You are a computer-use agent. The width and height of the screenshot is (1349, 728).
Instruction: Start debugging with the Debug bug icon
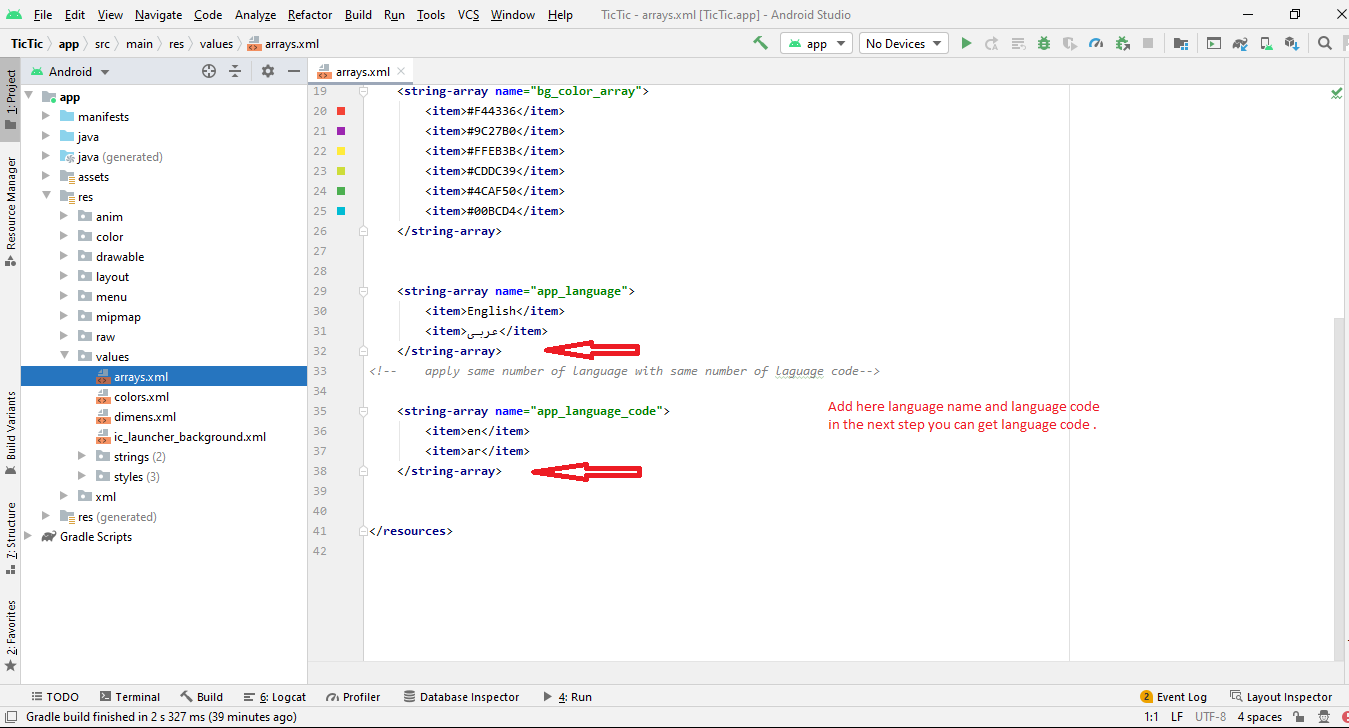tap(1044, 43)
